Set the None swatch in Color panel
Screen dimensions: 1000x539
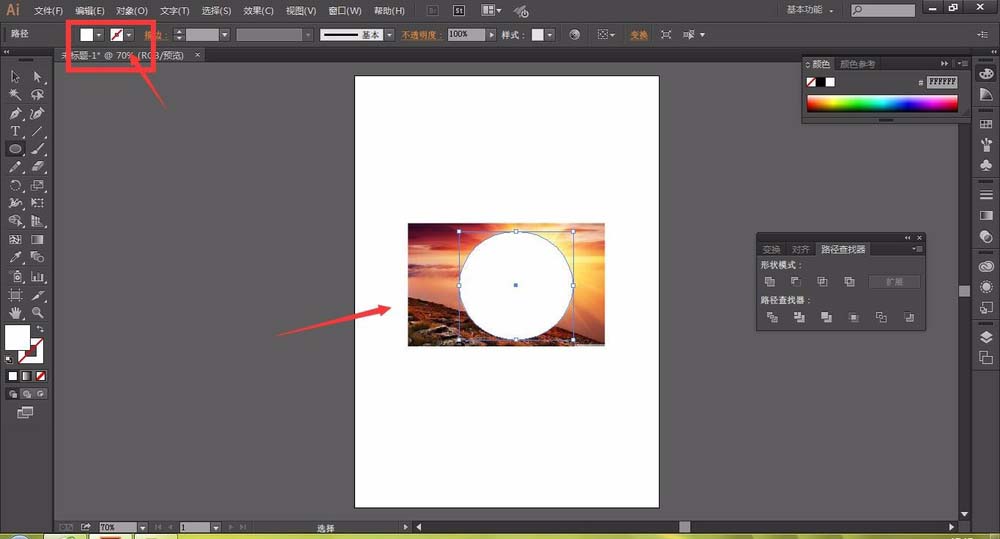click(x=813, y=82)
